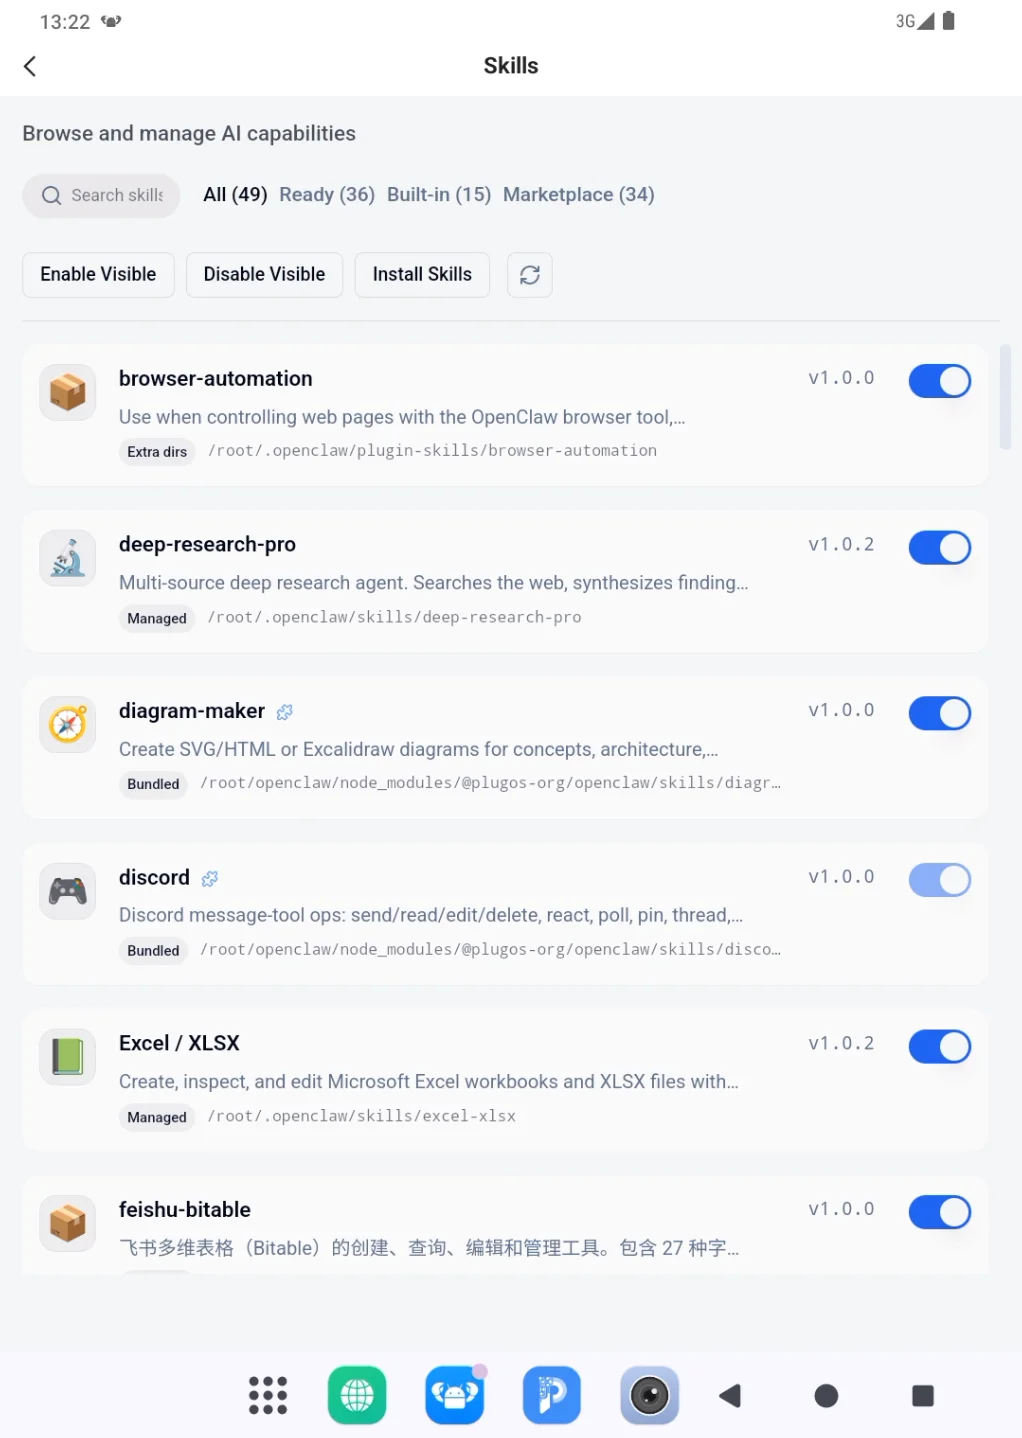
Task: Click the deep-research-pro microscope icon
Action: [x=68, y=558]
